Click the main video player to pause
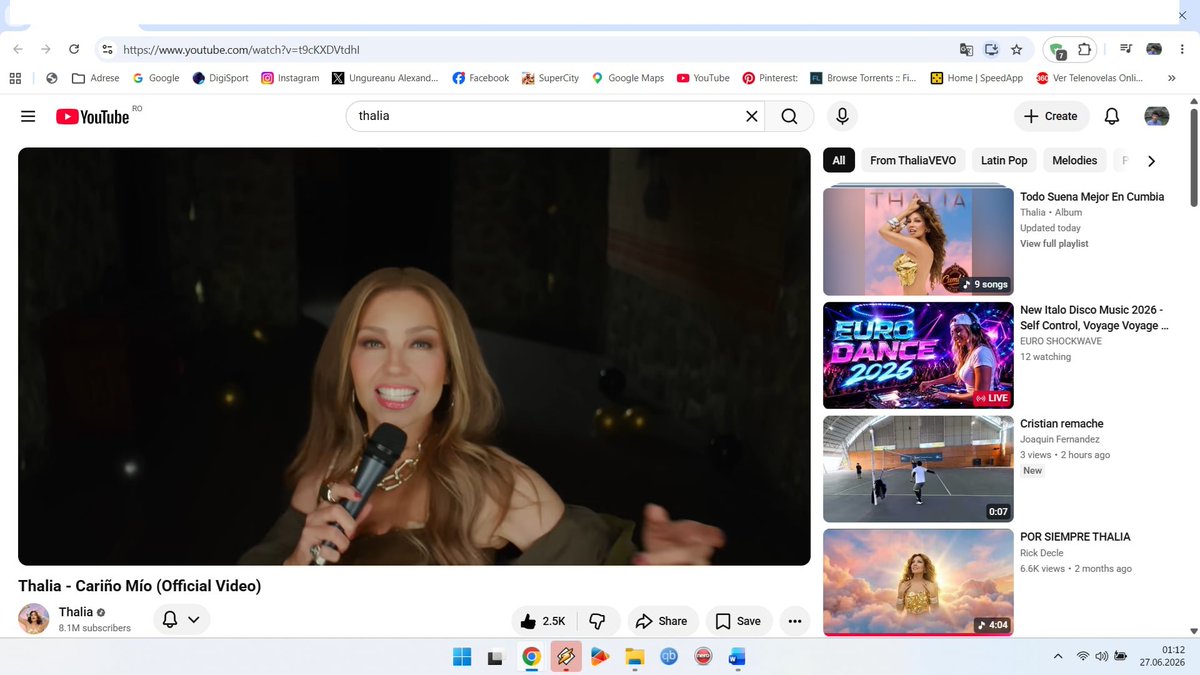 click(414, 357)
